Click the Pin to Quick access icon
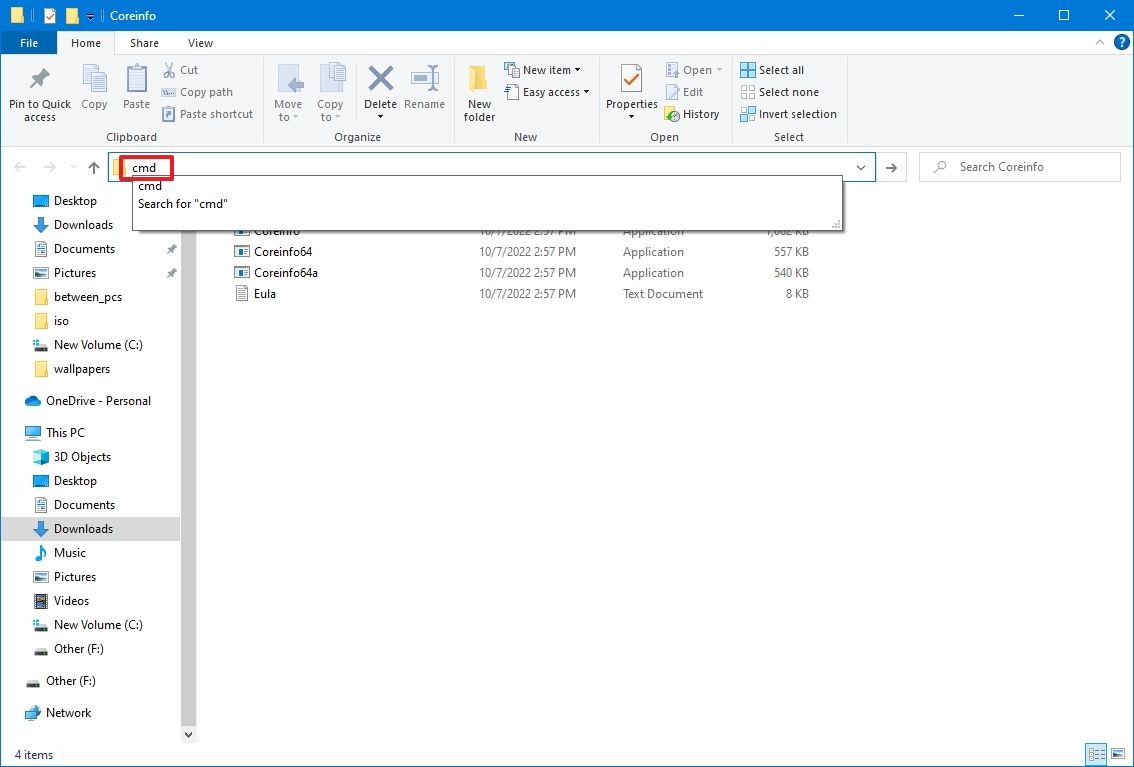1134x767 pixels. click(x=40, y=80)
